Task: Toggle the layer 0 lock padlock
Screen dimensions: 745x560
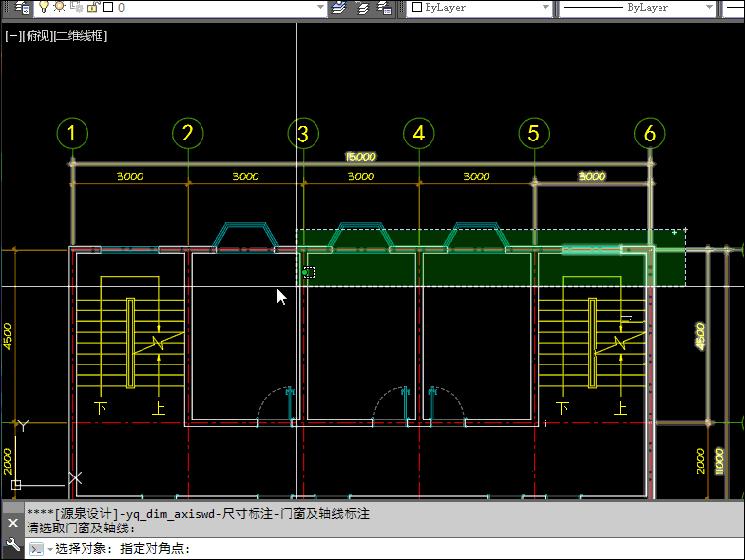Action: [90, 8]
